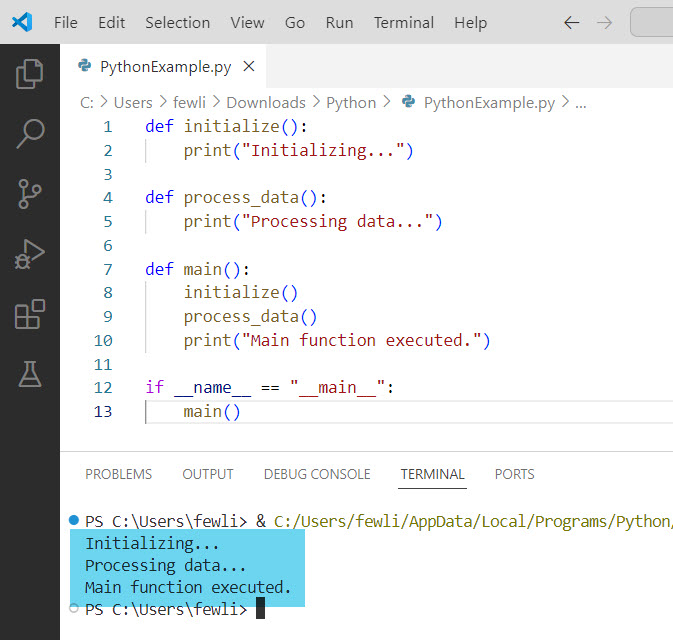This screenshot has width=673, height=640.
Task: Select the TERMINAL panel tab
Action: (432, 474)
